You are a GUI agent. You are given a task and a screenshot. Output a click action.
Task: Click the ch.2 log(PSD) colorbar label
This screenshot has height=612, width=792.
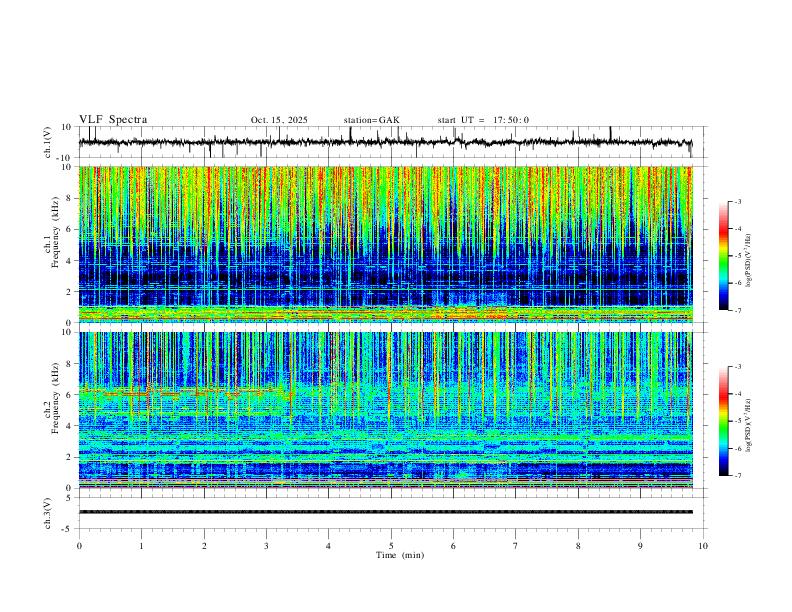click(748, 425)
